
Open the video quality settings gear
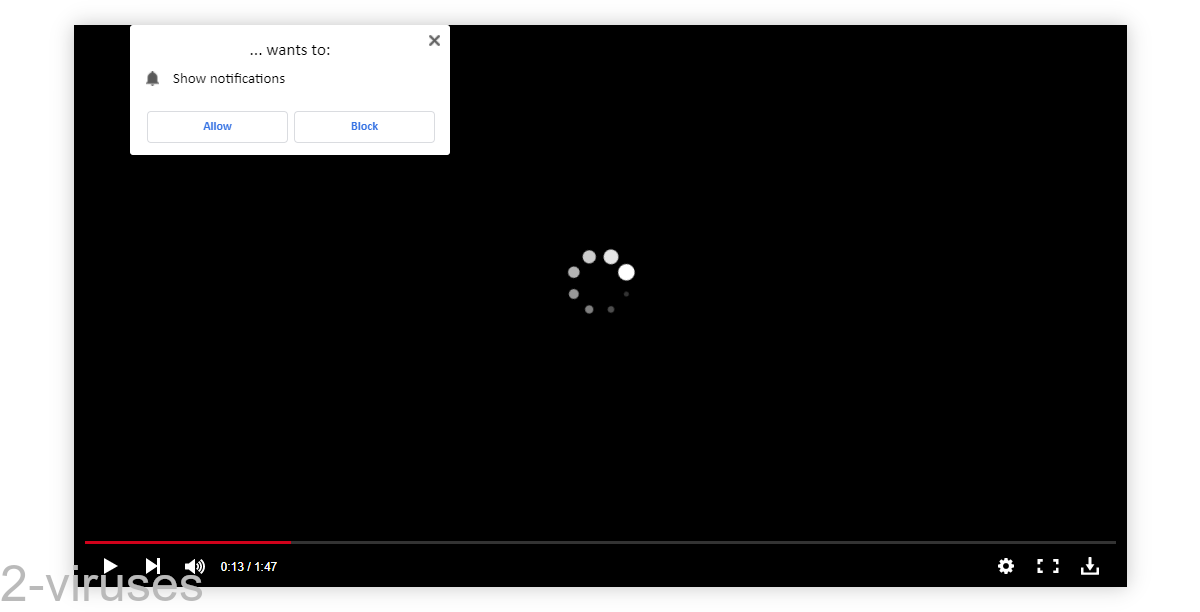tap(1005, 566)
